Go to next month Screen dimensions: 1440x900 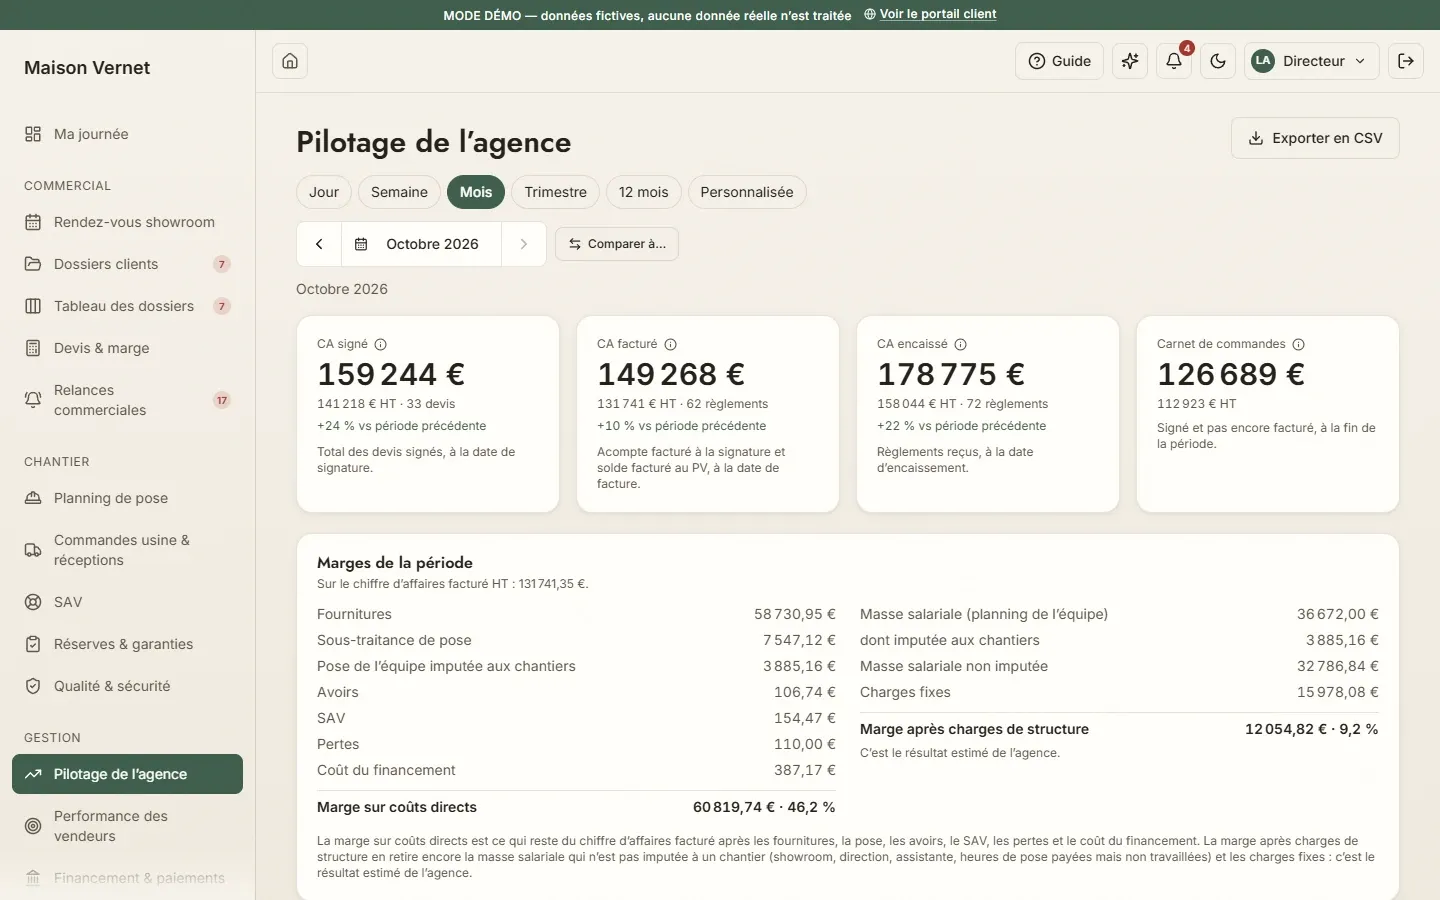(x=523, y=244)
